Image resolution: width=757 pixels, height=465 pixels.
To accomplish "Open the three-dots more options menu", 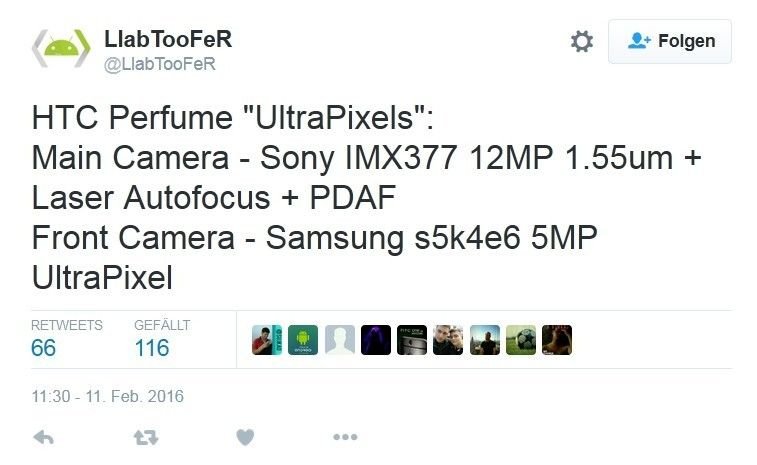I will (345, 437).
